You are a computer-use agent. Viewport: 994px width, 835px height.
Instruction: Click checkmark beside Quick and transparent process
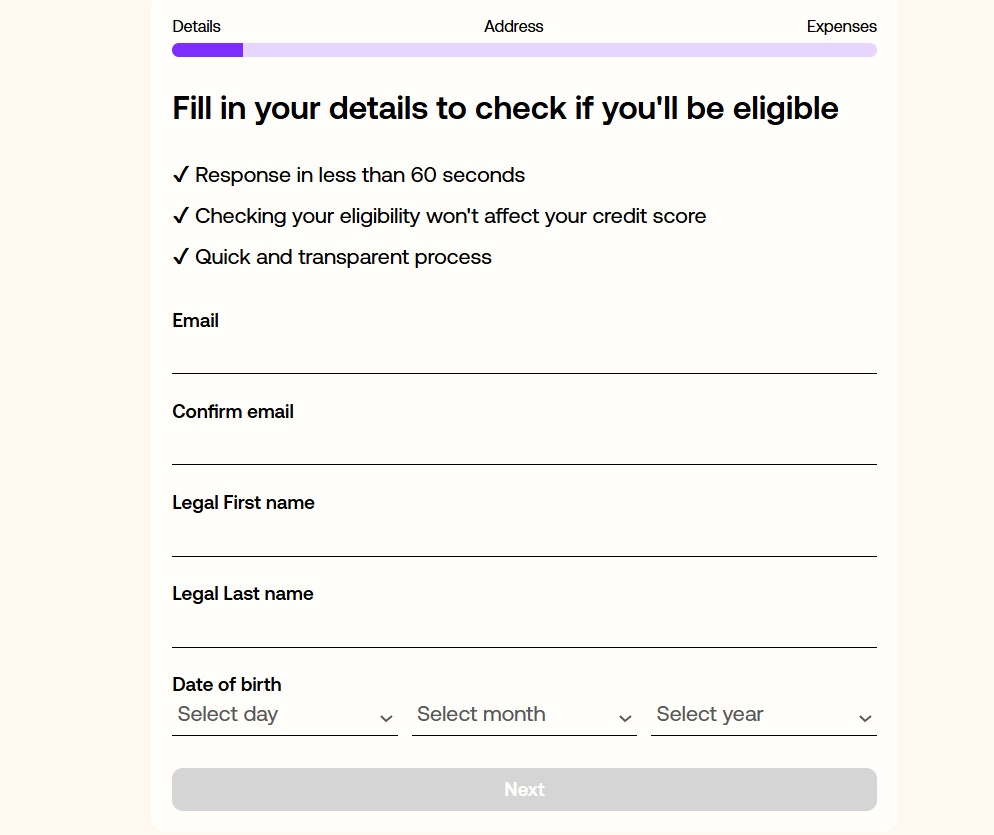click(181, 257)
